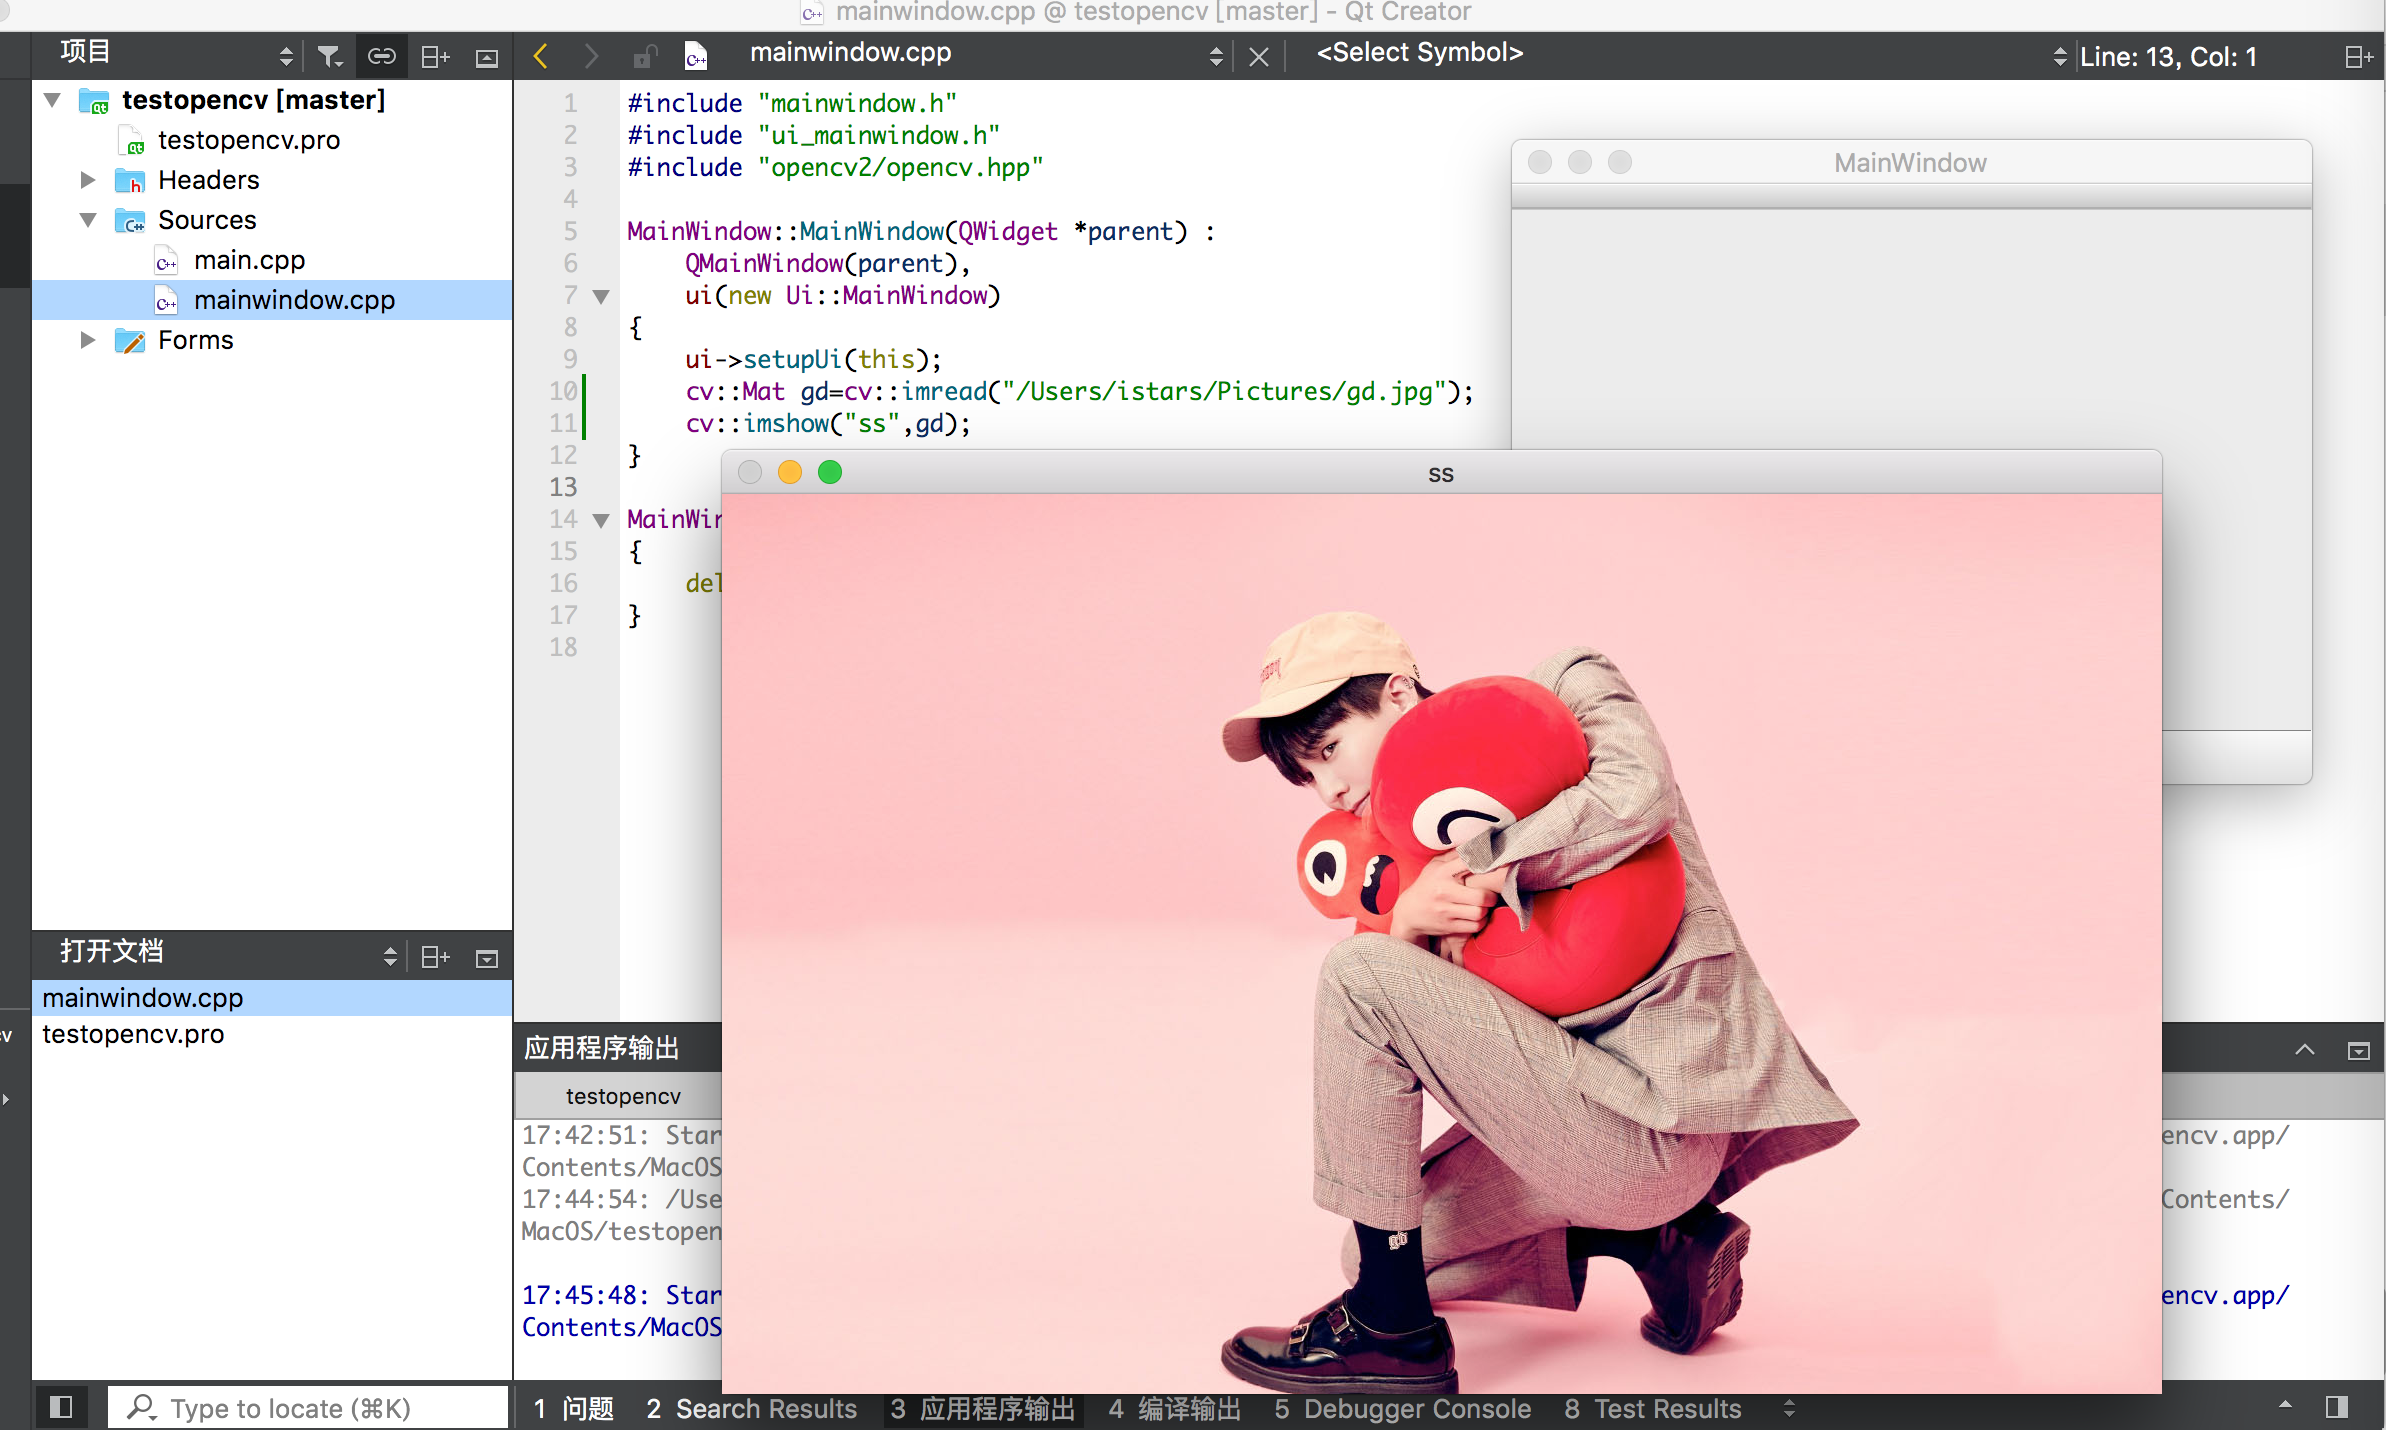Close the open documents panel icon
The image size is (2386, 1430).
(487, 958)
